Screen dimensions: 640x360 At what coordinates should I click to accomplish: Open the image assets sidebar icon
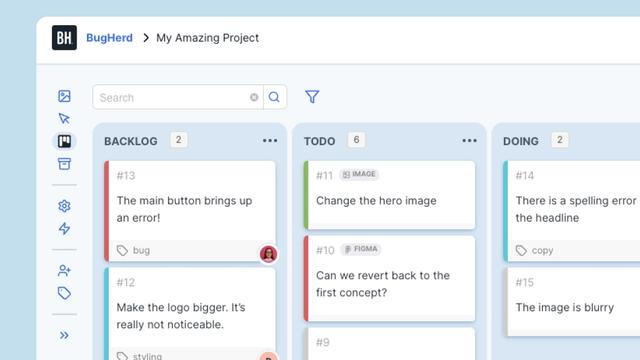(x=64, y=96)
